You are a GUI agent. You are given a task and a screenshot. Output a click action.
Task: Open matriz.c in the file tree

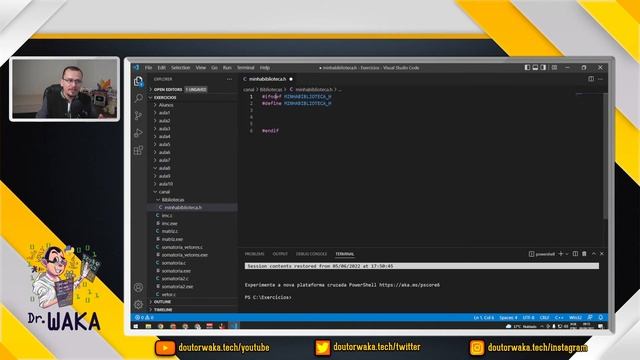170,231
